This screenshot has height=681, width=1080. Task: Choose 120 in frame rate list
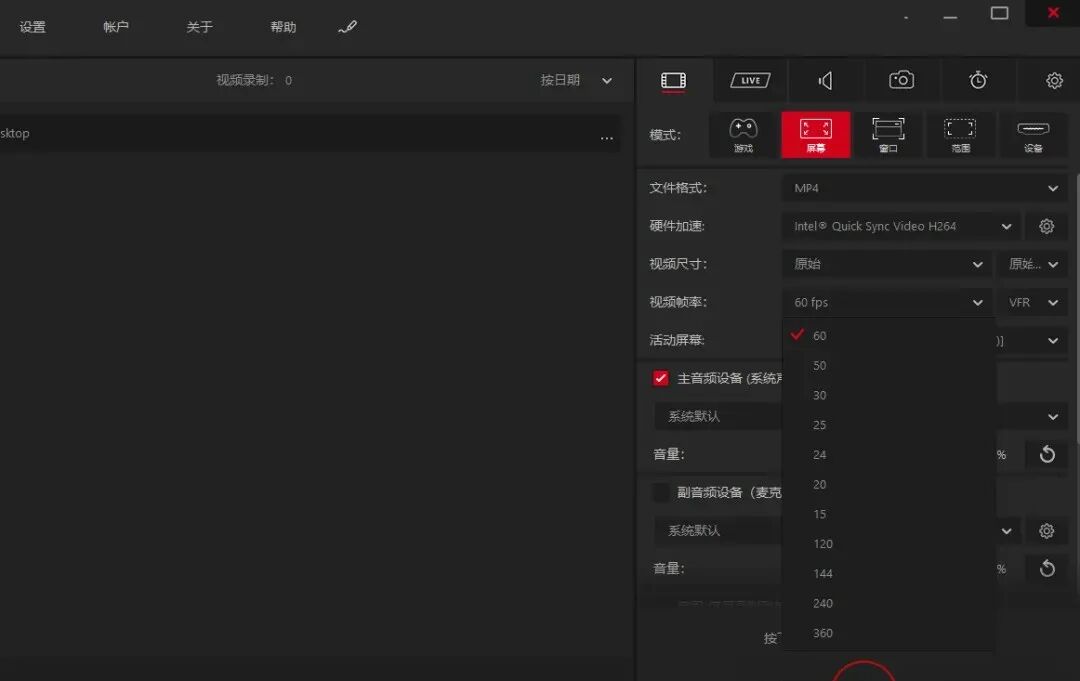click(x=889, y=543)
